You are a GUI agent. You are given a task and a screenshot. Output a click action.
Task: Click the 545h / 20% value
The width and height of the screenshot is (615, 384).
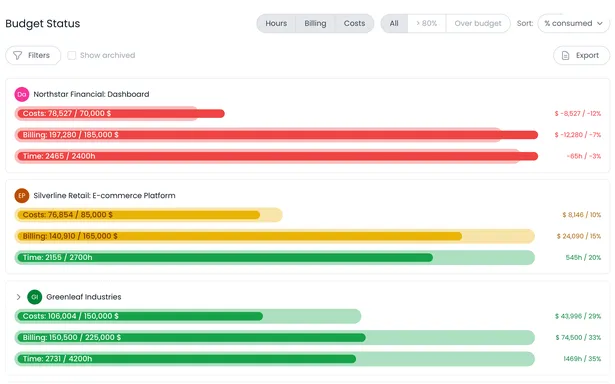point(583,257)
